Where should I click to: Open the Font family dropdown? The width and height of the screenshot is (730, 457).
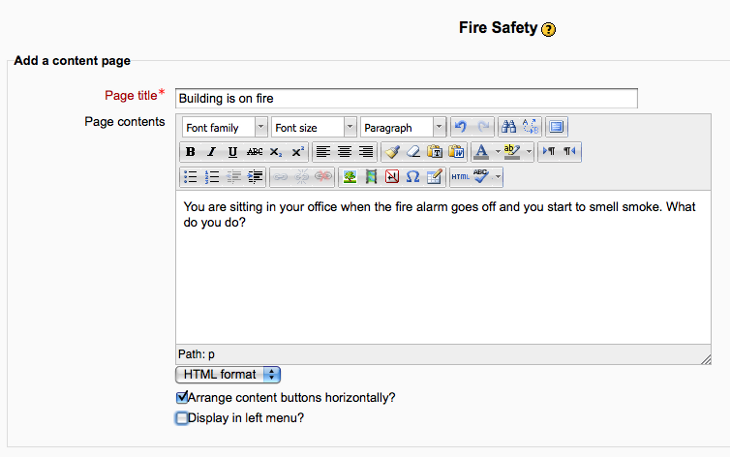click(x=224, y=127)
